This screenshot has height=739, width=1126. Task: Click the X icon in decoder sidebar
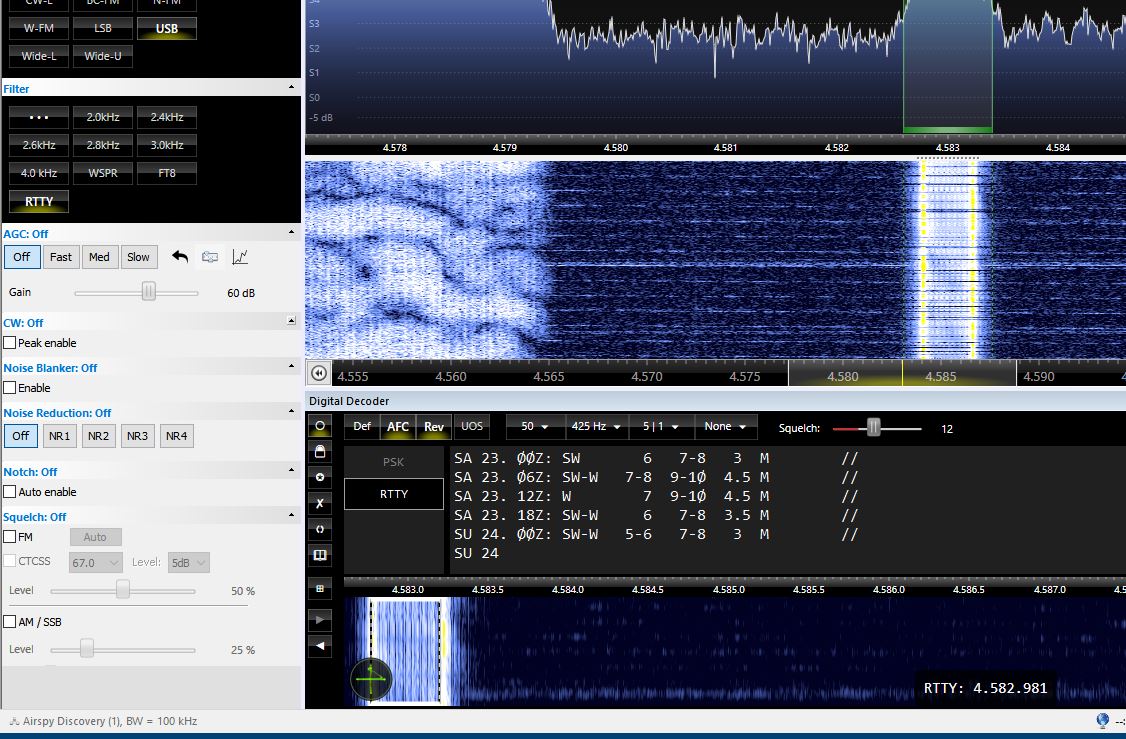point(320,504)
